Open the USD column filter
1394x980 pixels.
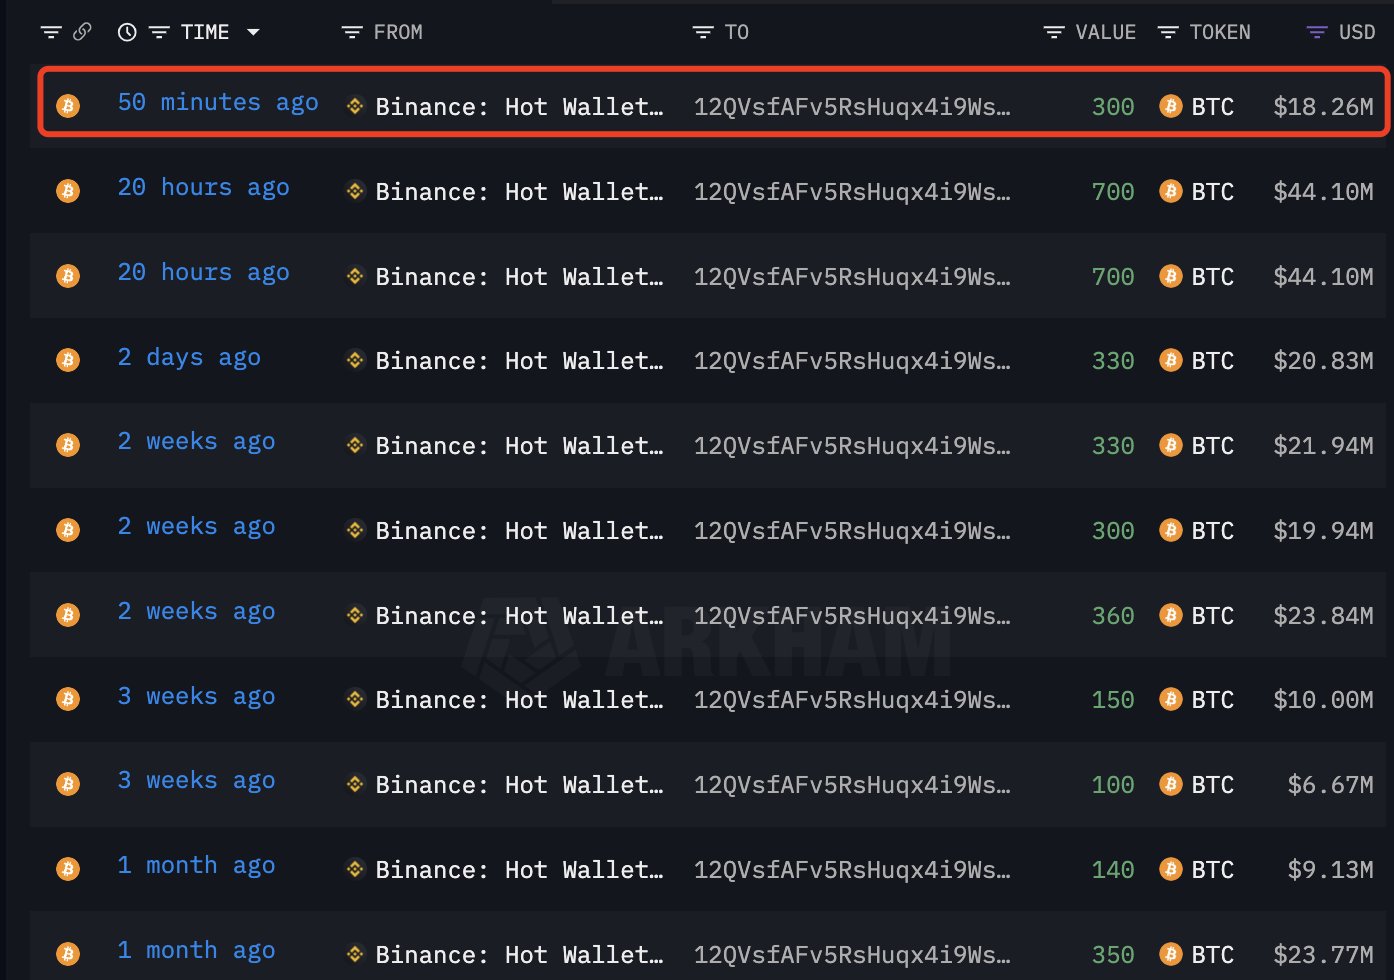(1317, 33)
